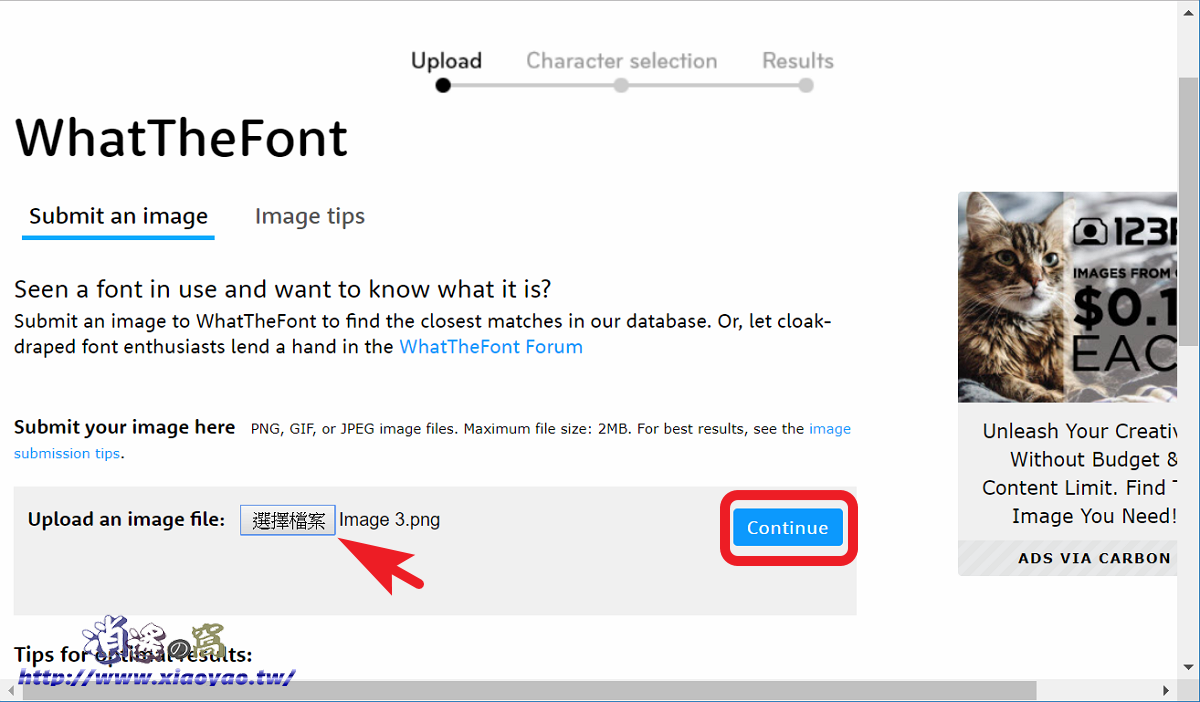Click the Upload step in progress bar
The height and width of the screenshot is (702, 1200).
(446, 61)
